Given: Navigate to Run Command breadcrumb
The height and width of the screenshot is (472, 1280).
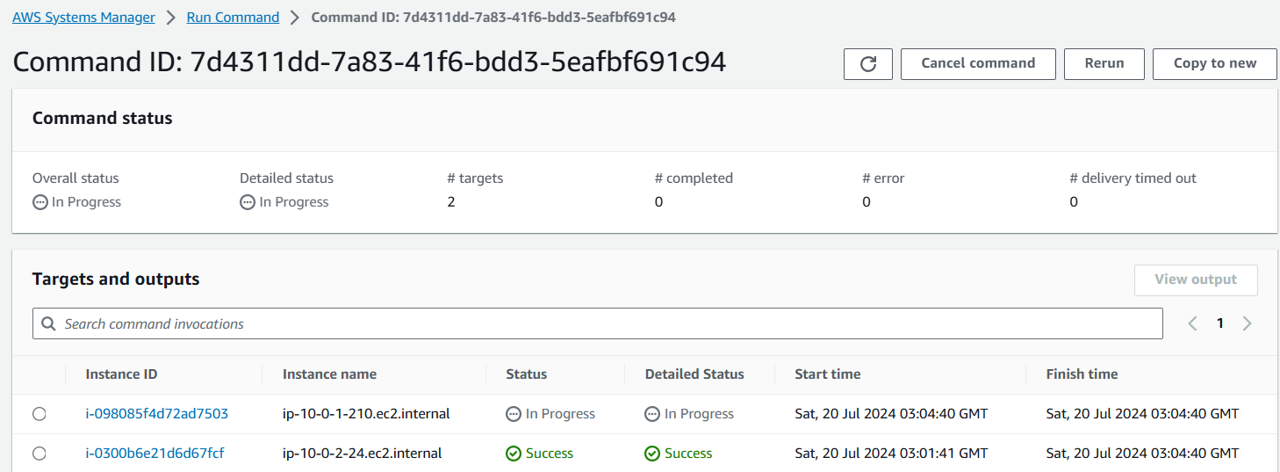Looking at the screenshot, I should pos(233,17).
